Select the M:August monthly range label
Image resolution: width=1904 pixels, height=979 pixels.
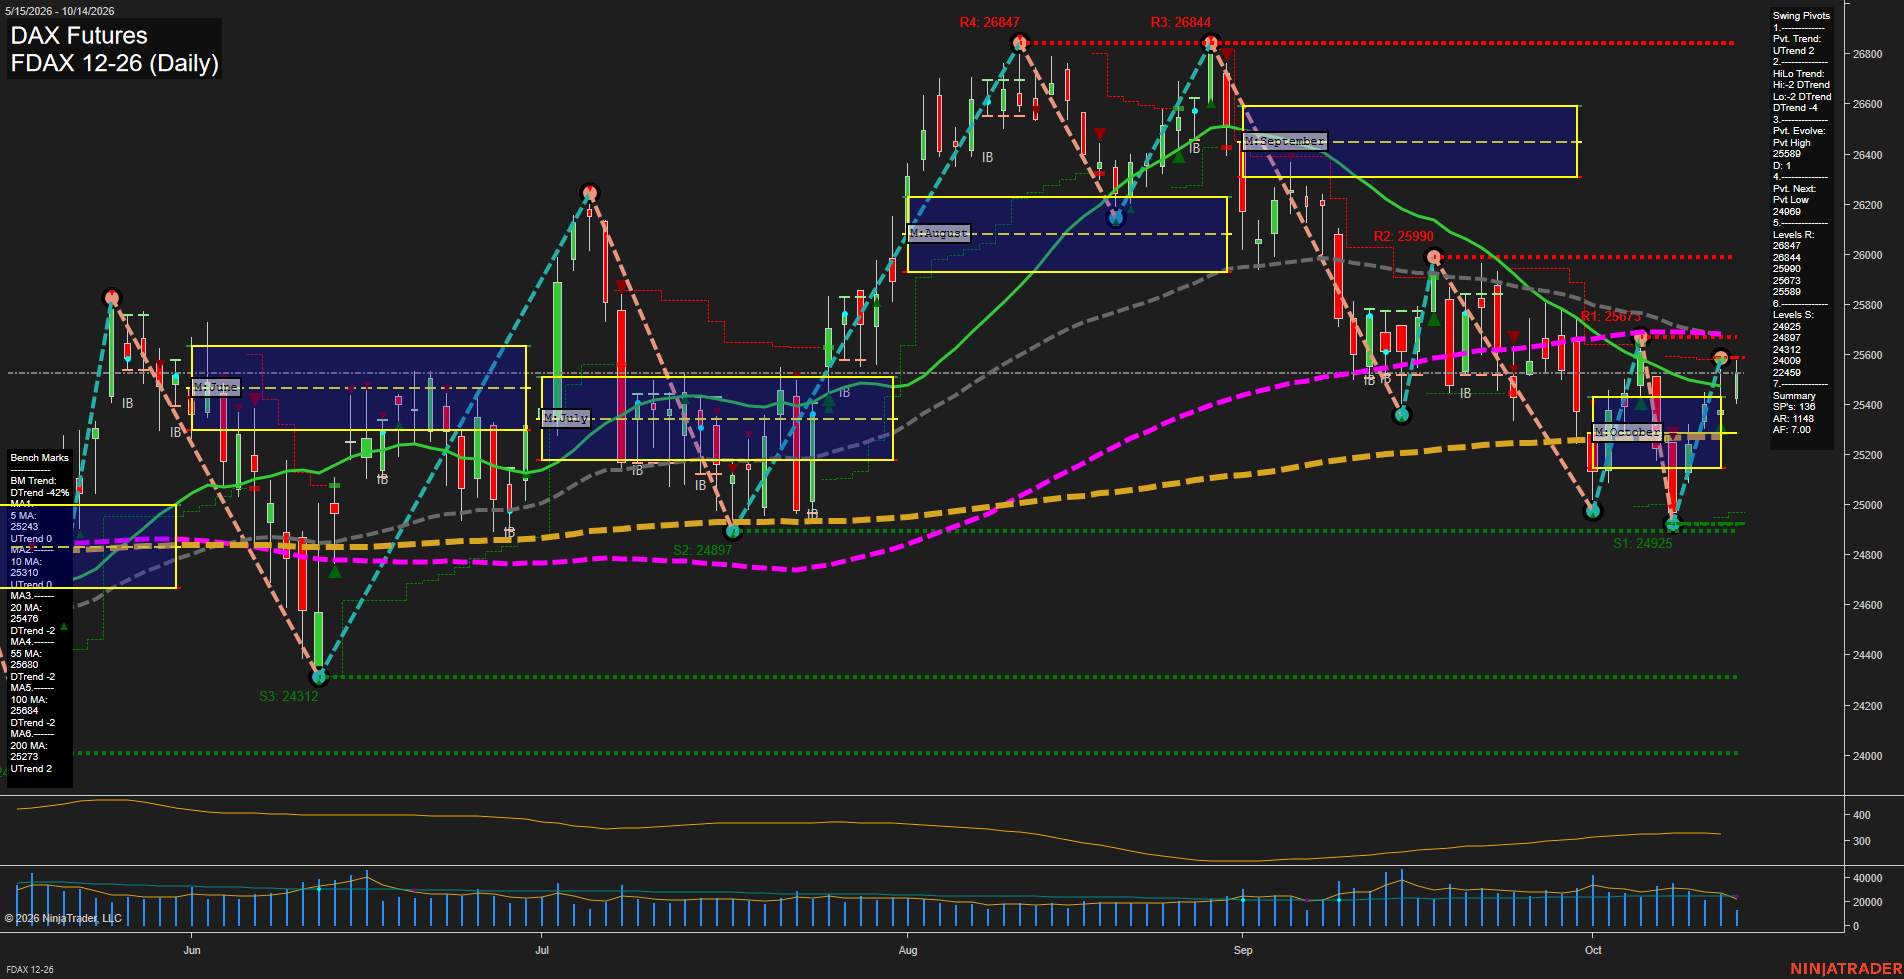939,233
